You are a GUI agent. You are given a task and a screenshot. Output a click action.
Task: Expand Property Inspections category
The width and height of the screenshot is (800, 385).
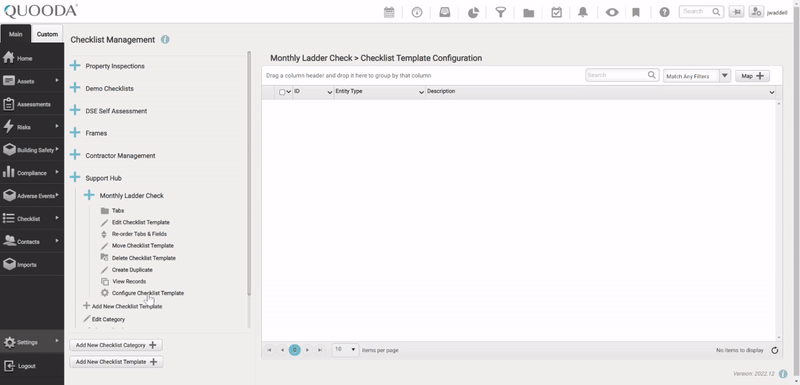click(x=75, y=65)
